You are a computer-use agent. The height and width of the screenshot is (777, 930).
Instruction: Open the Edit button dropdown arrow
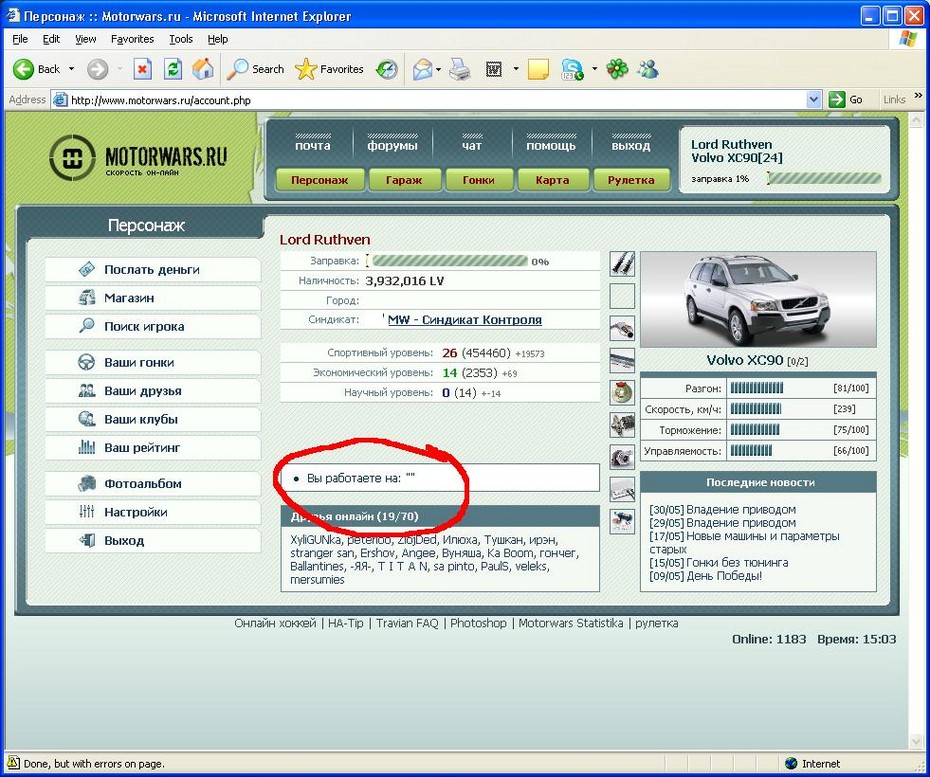coord(516,69)
